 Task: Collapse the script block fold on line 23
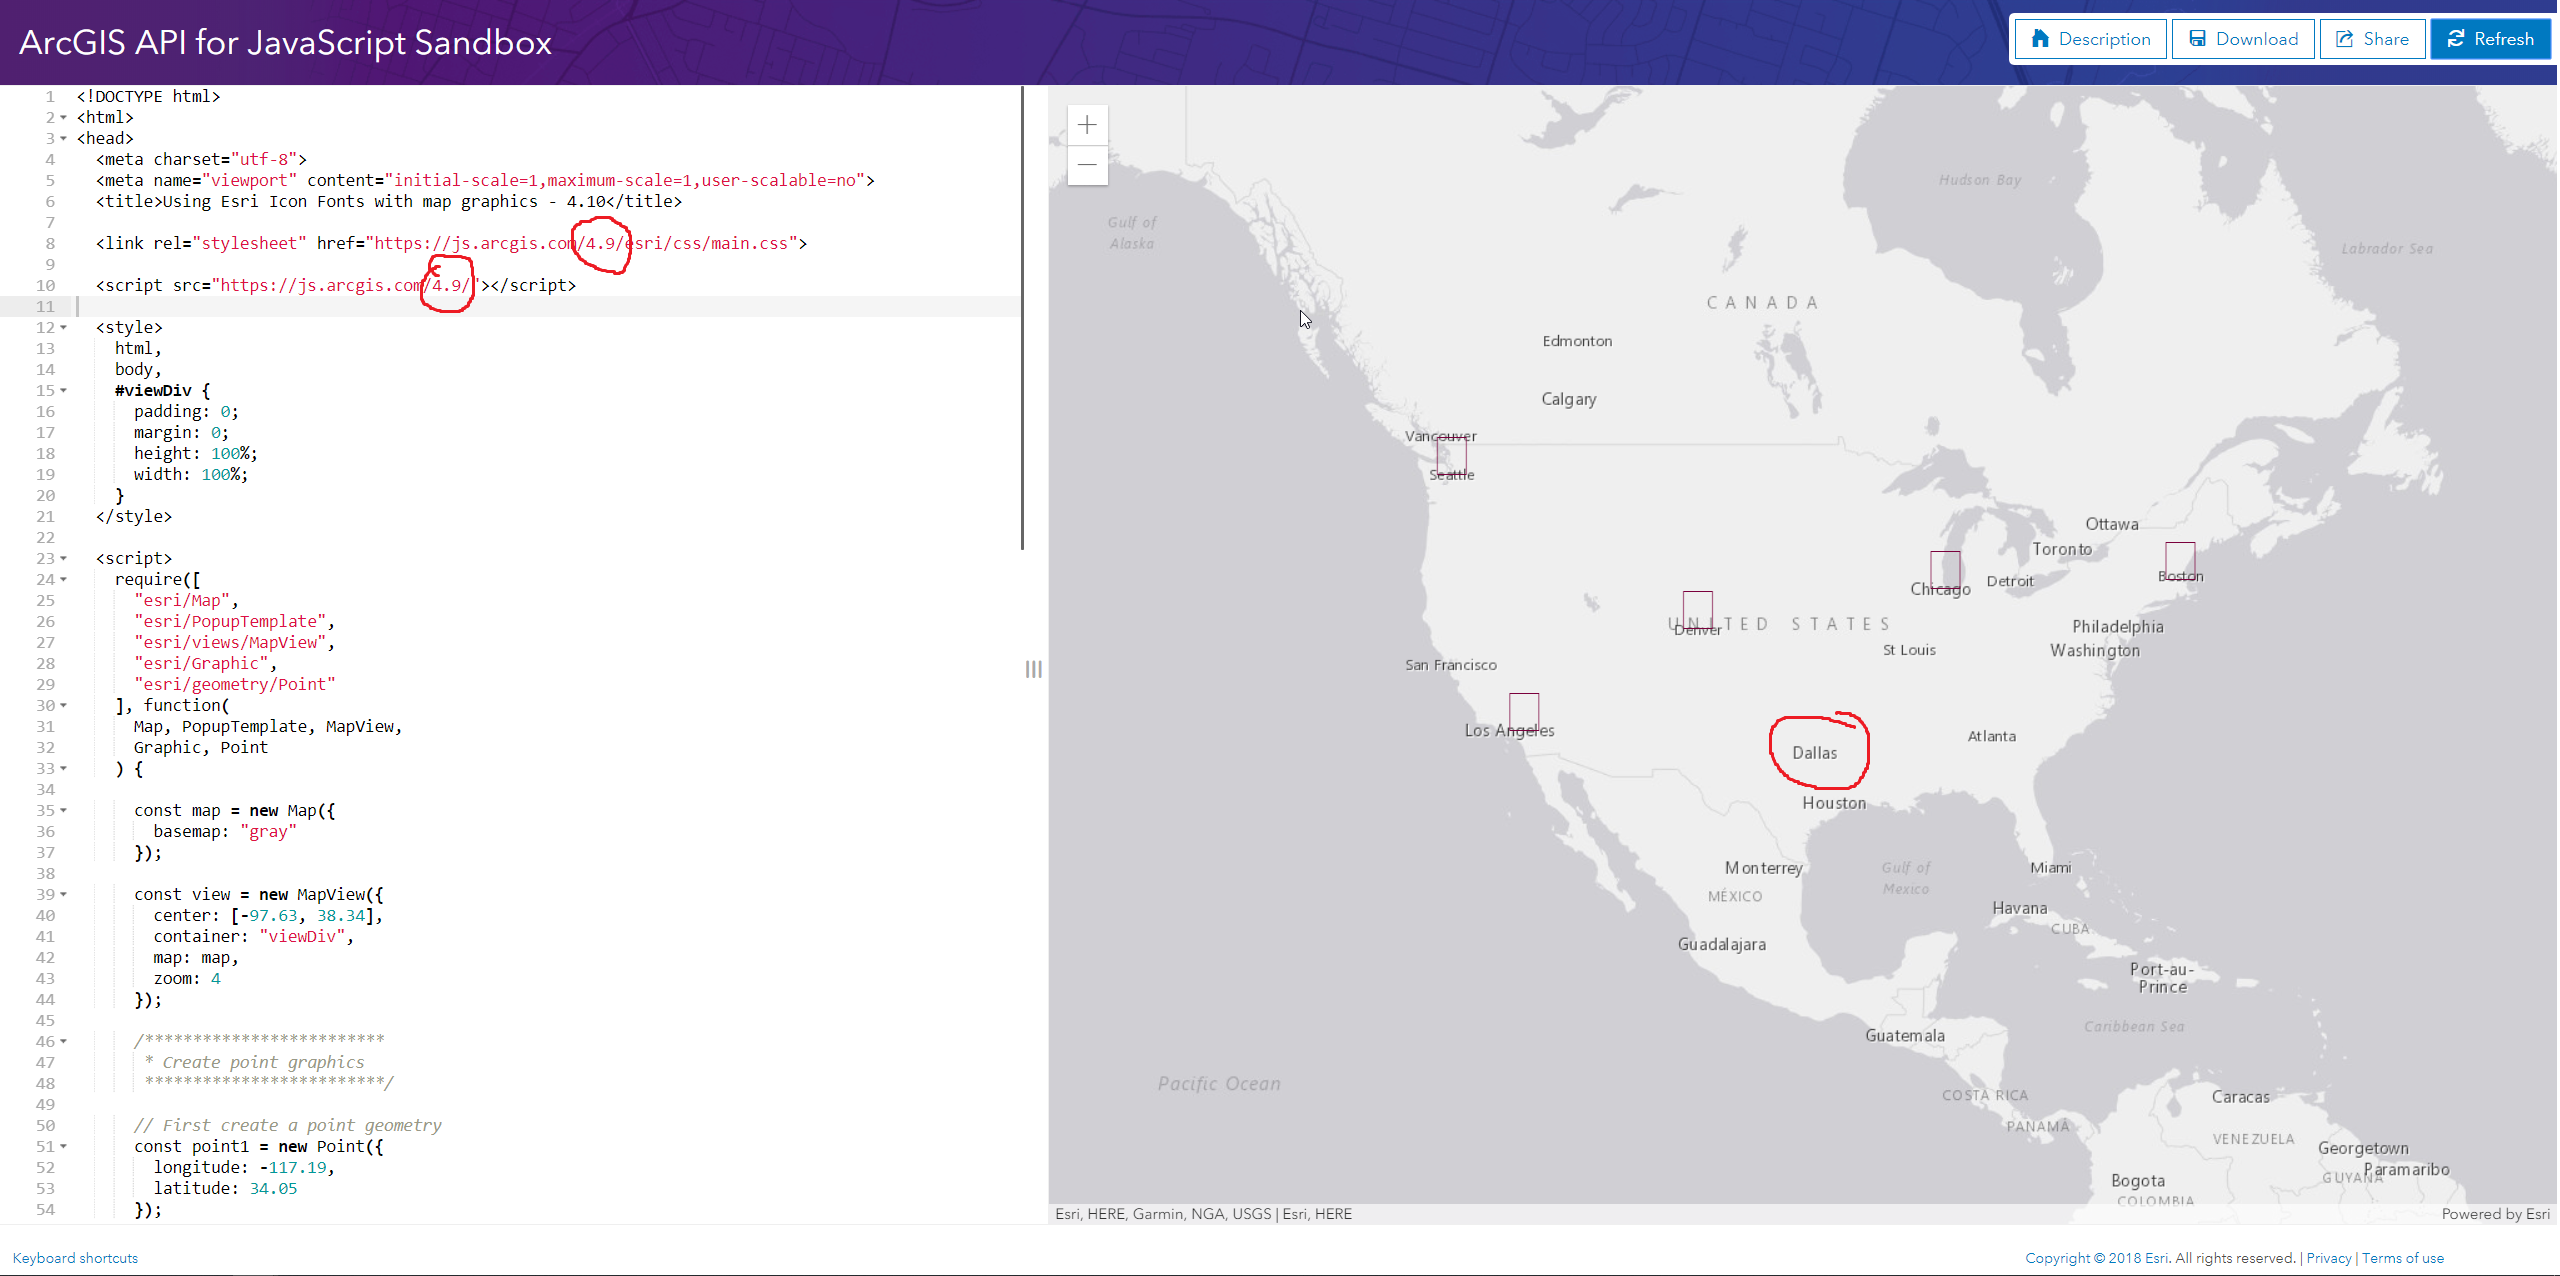click(63, 559)
